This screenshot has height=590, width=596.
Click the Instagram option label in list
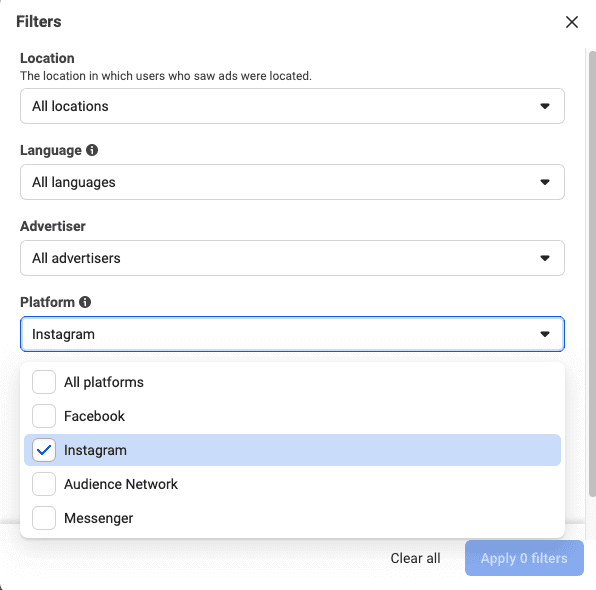coord(95,450)
